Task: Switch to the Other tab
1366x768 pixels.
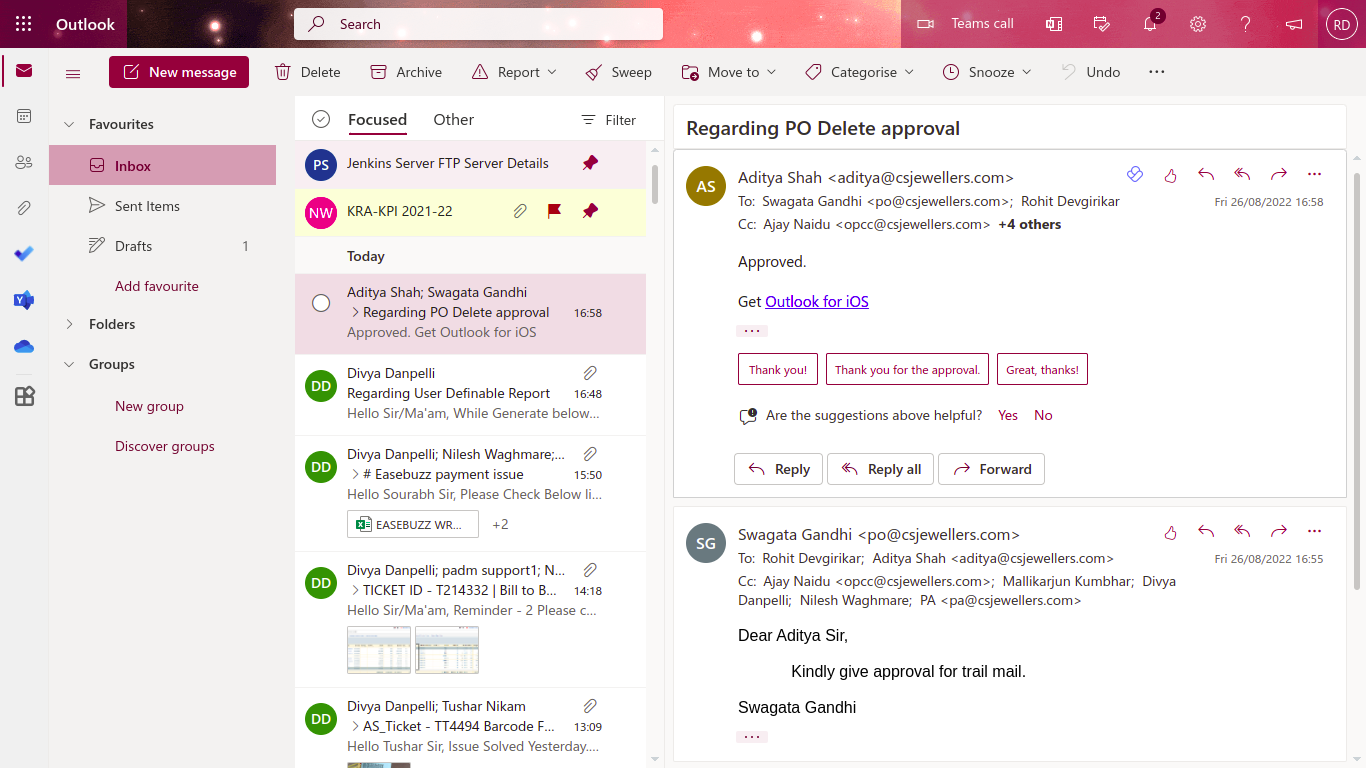Action: click(453, 120)
